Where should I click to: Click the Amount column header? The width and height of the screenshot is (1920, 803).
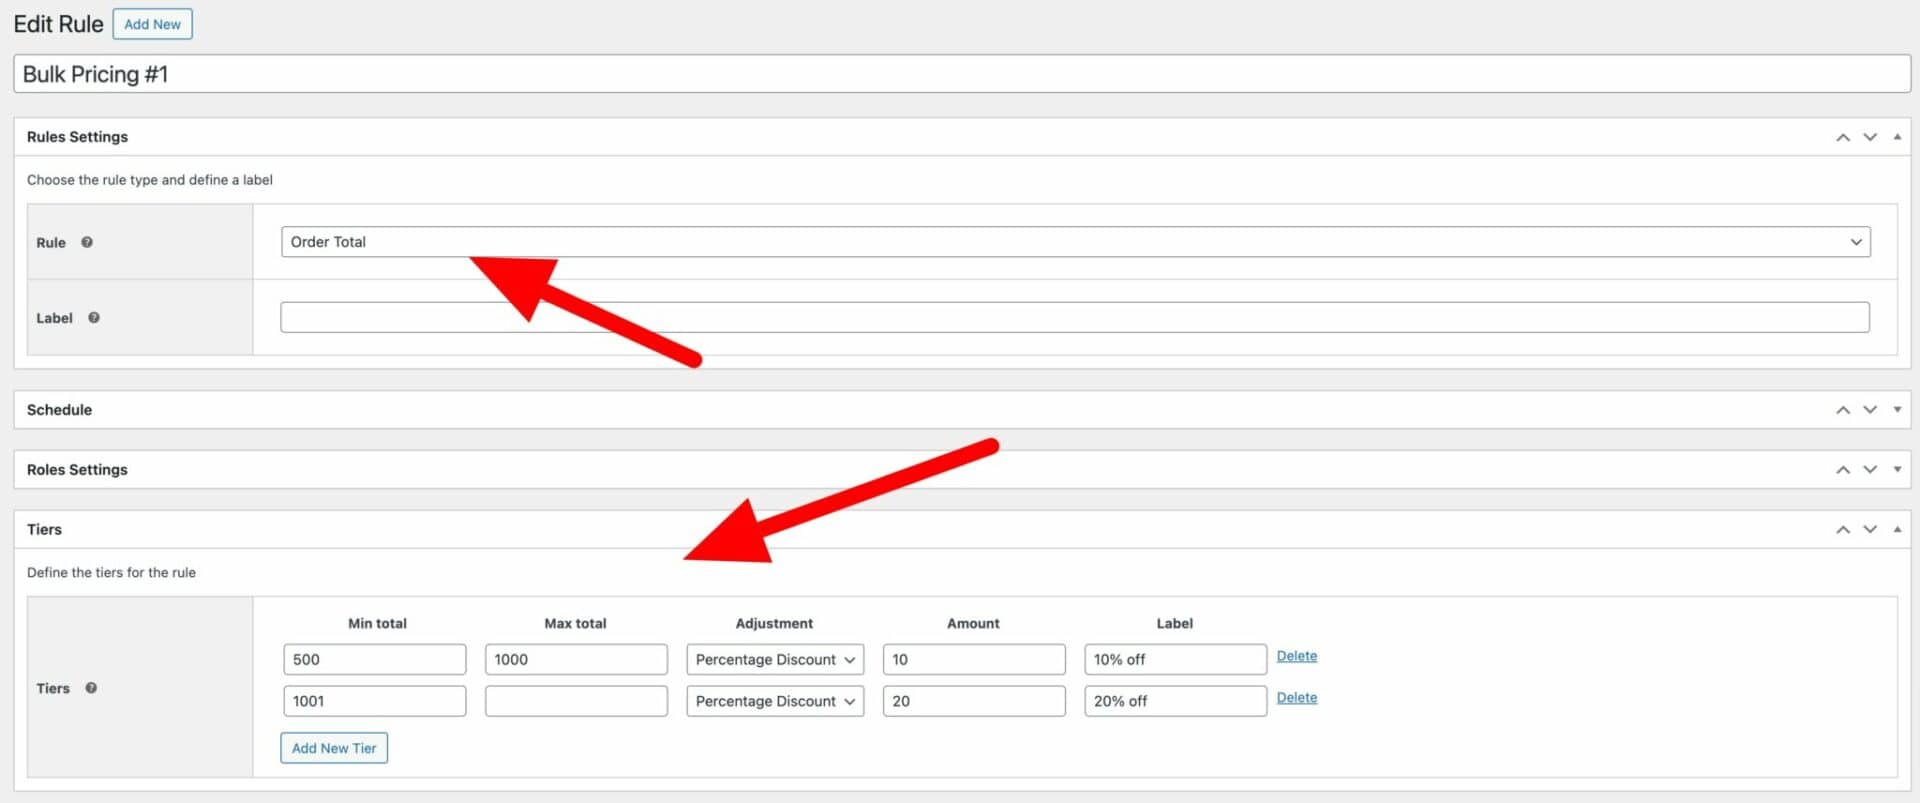973,623
